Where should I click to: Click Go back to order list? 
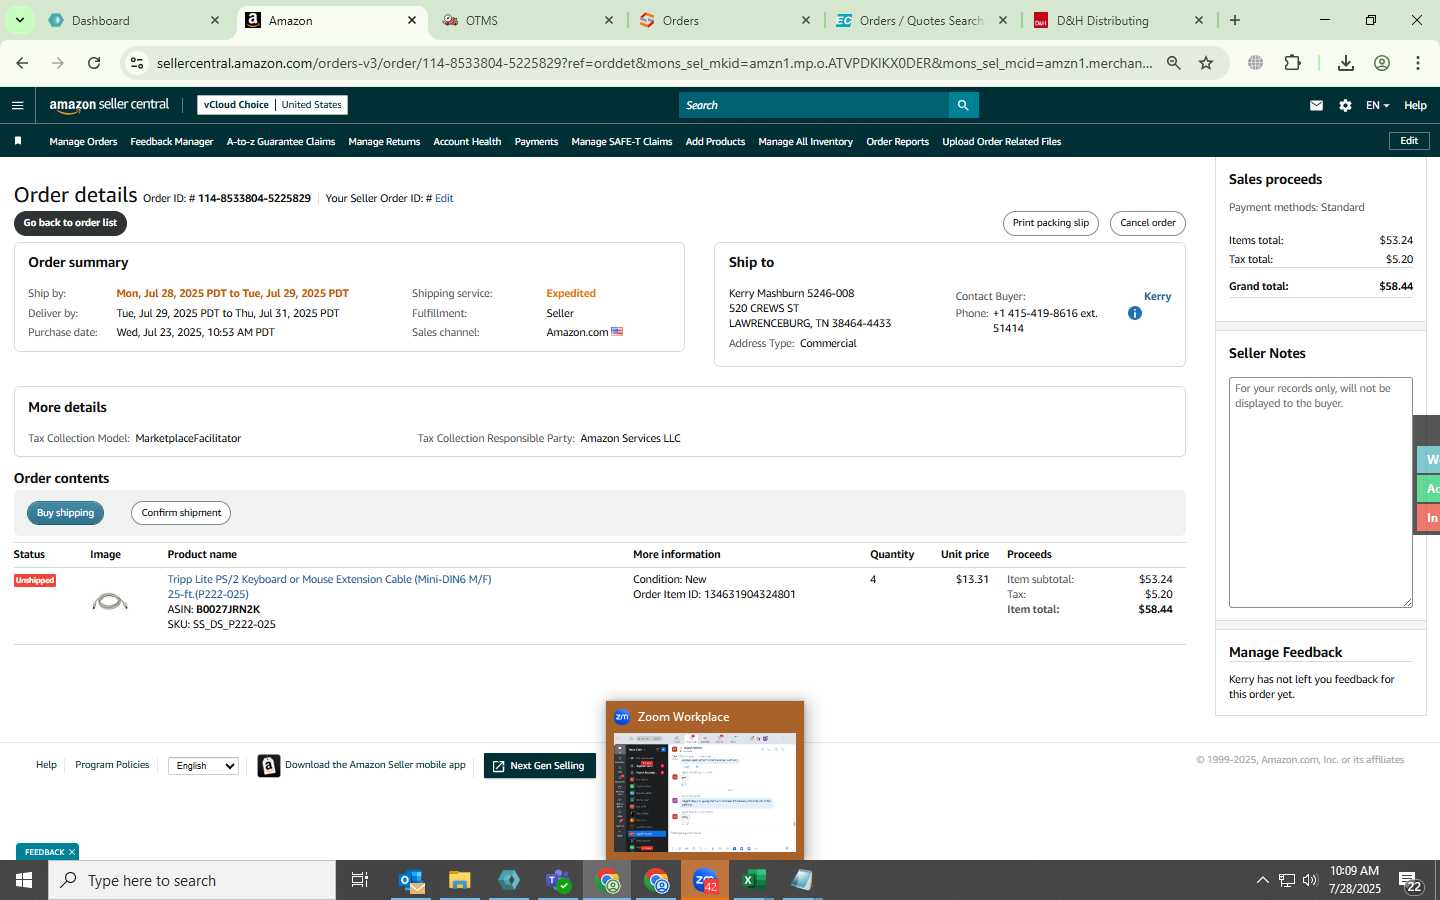point(70,223)
